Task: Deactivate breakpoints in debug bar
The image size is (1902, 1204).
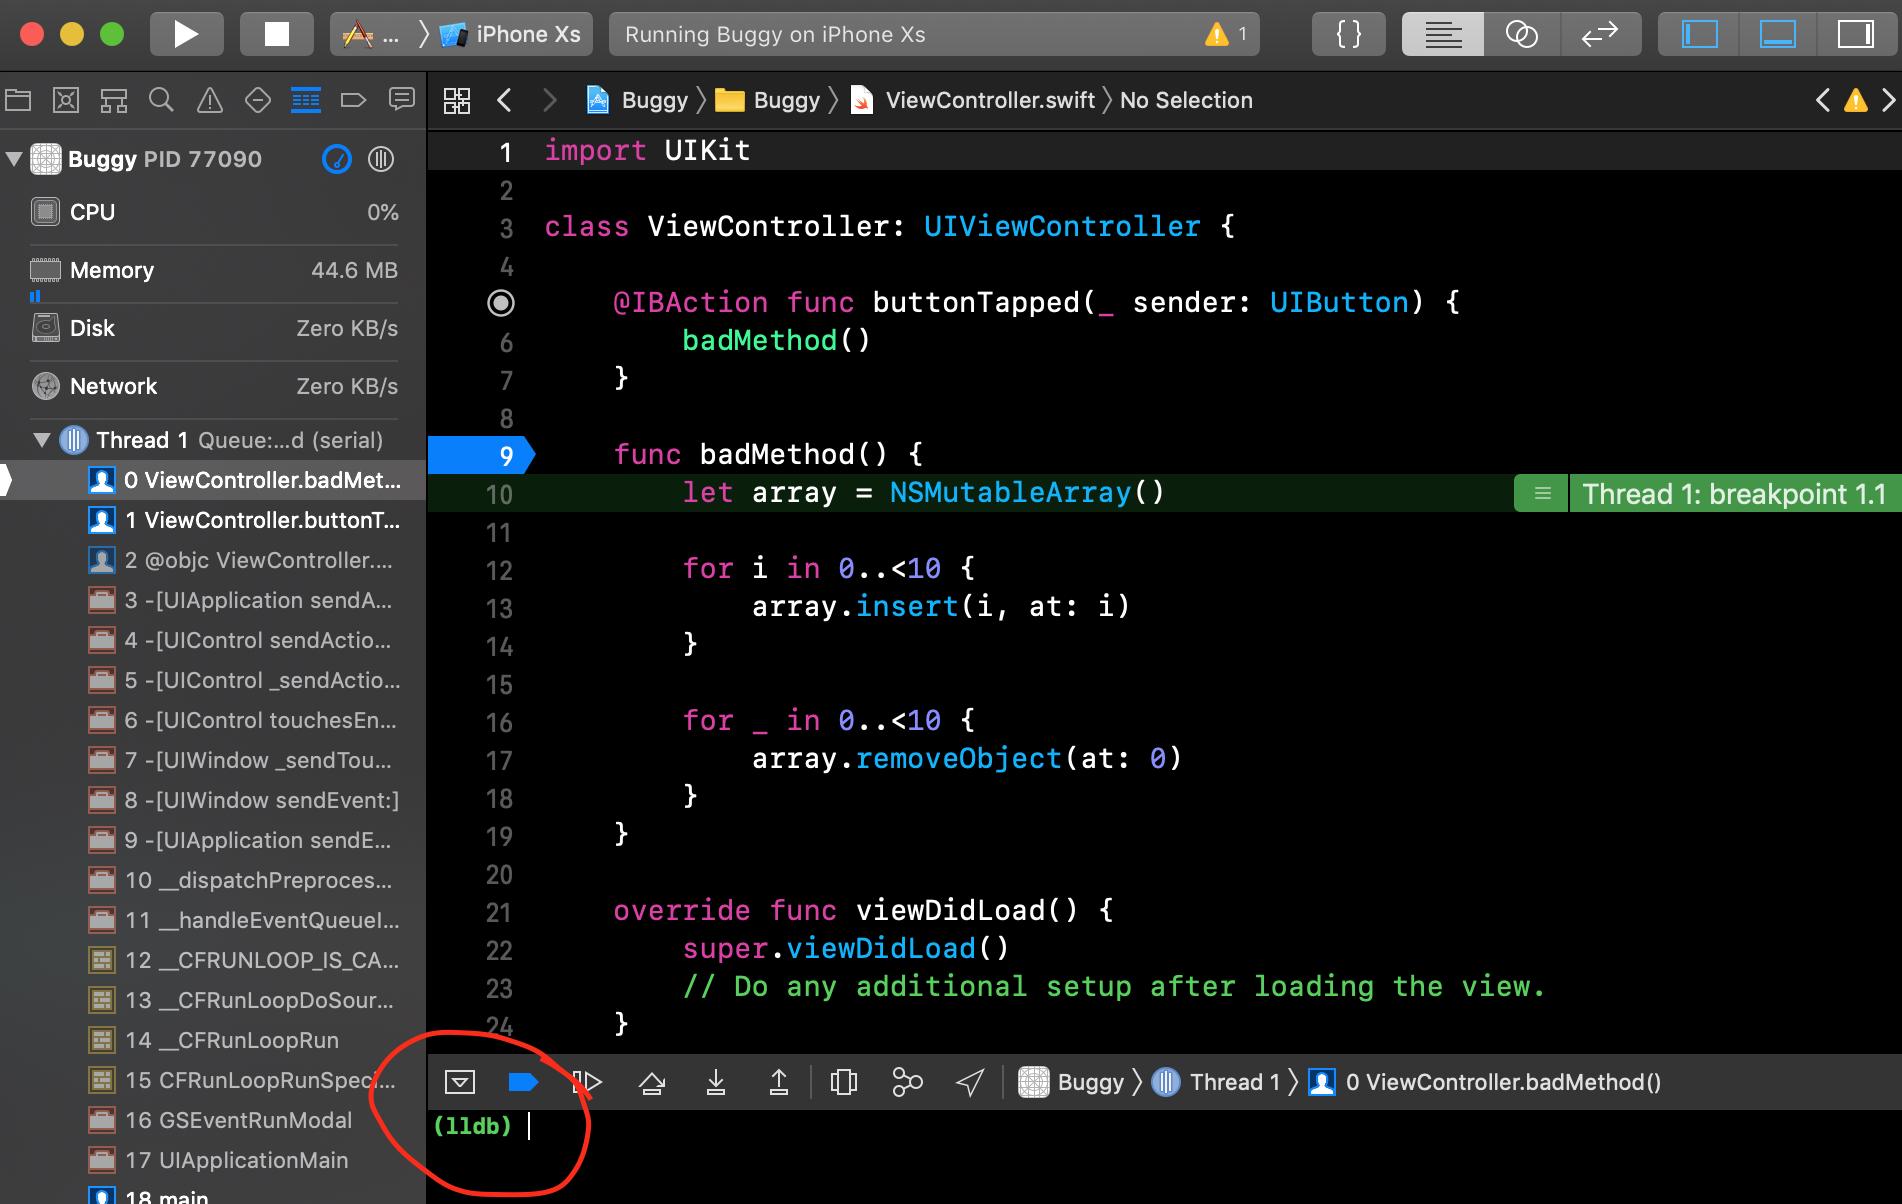Action: tap(523, 1082)
